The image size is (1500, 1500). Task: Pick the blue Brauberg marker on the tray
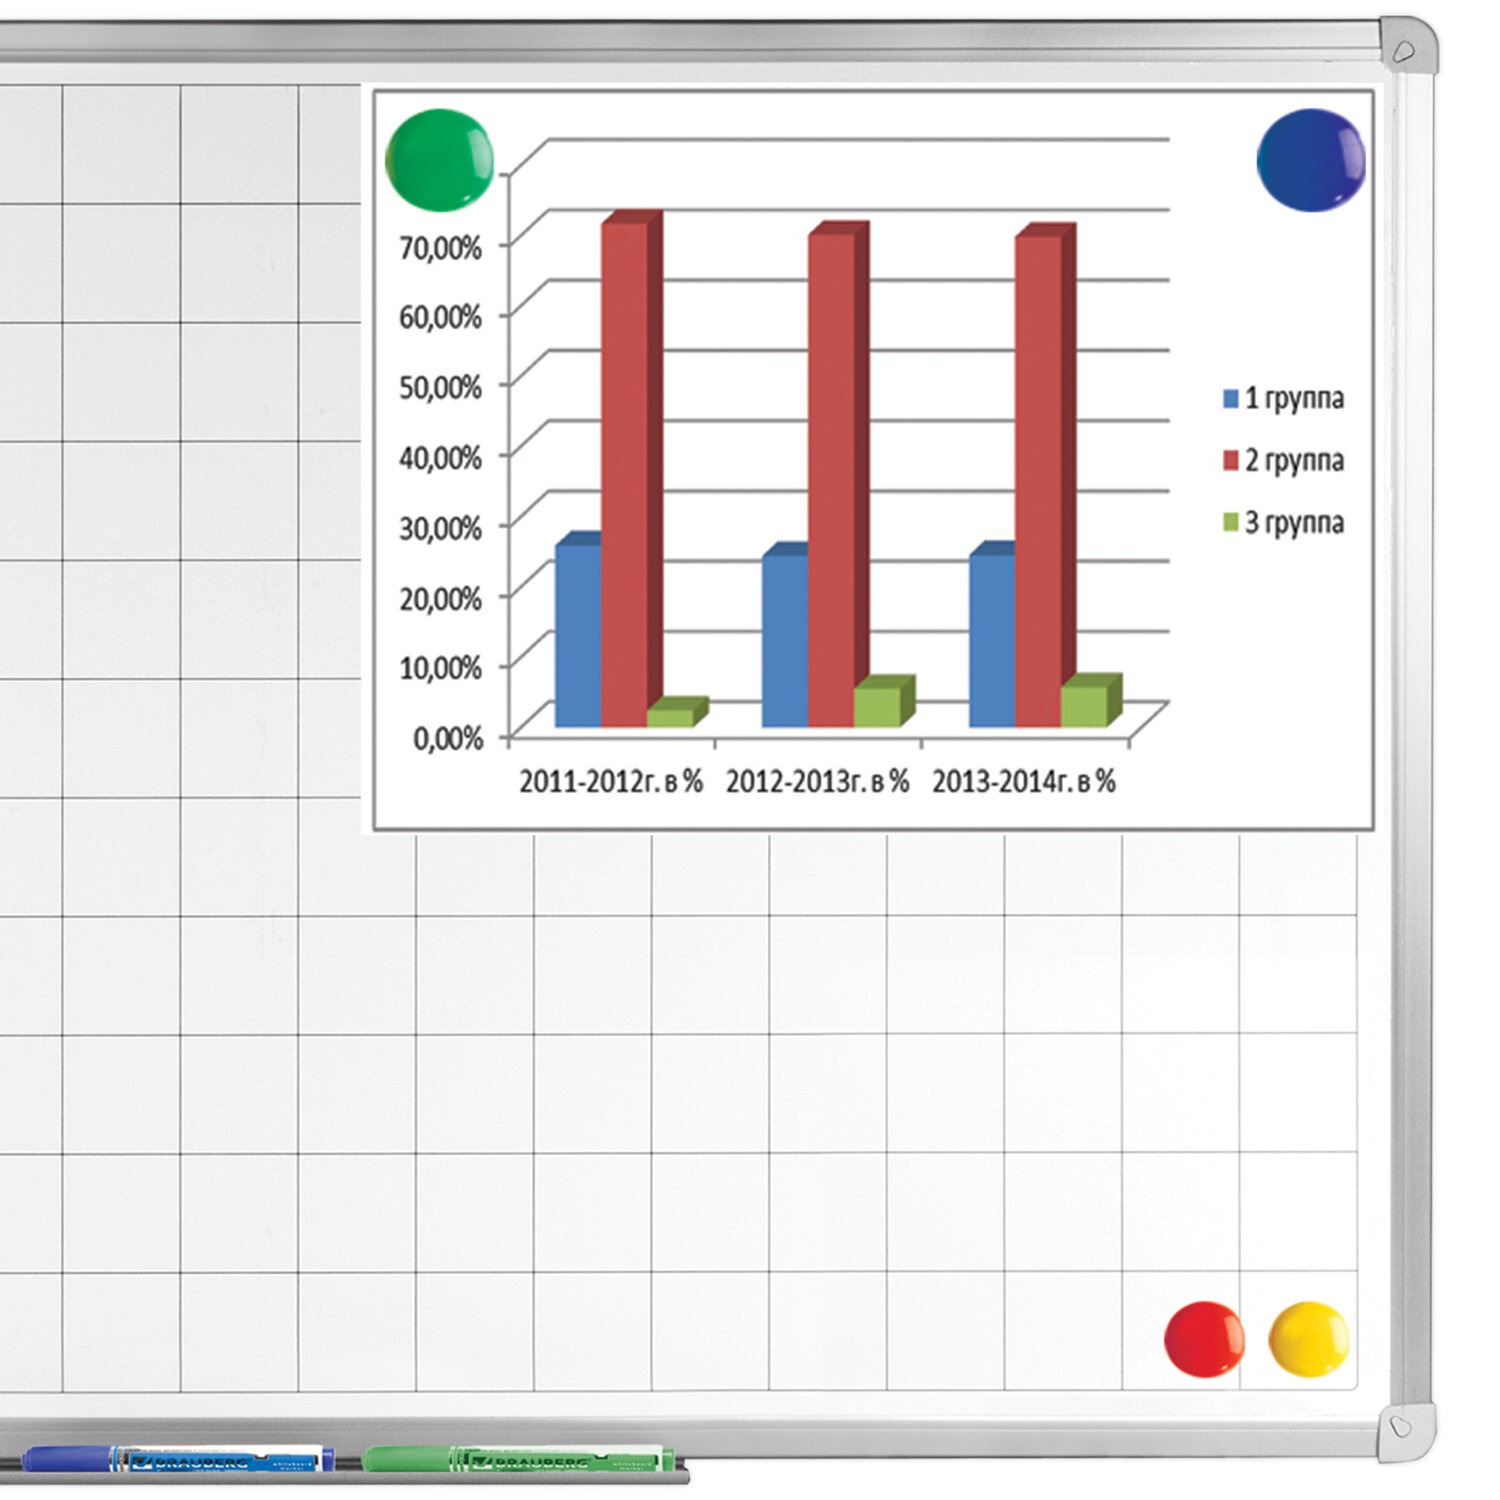pos(178,1459)
